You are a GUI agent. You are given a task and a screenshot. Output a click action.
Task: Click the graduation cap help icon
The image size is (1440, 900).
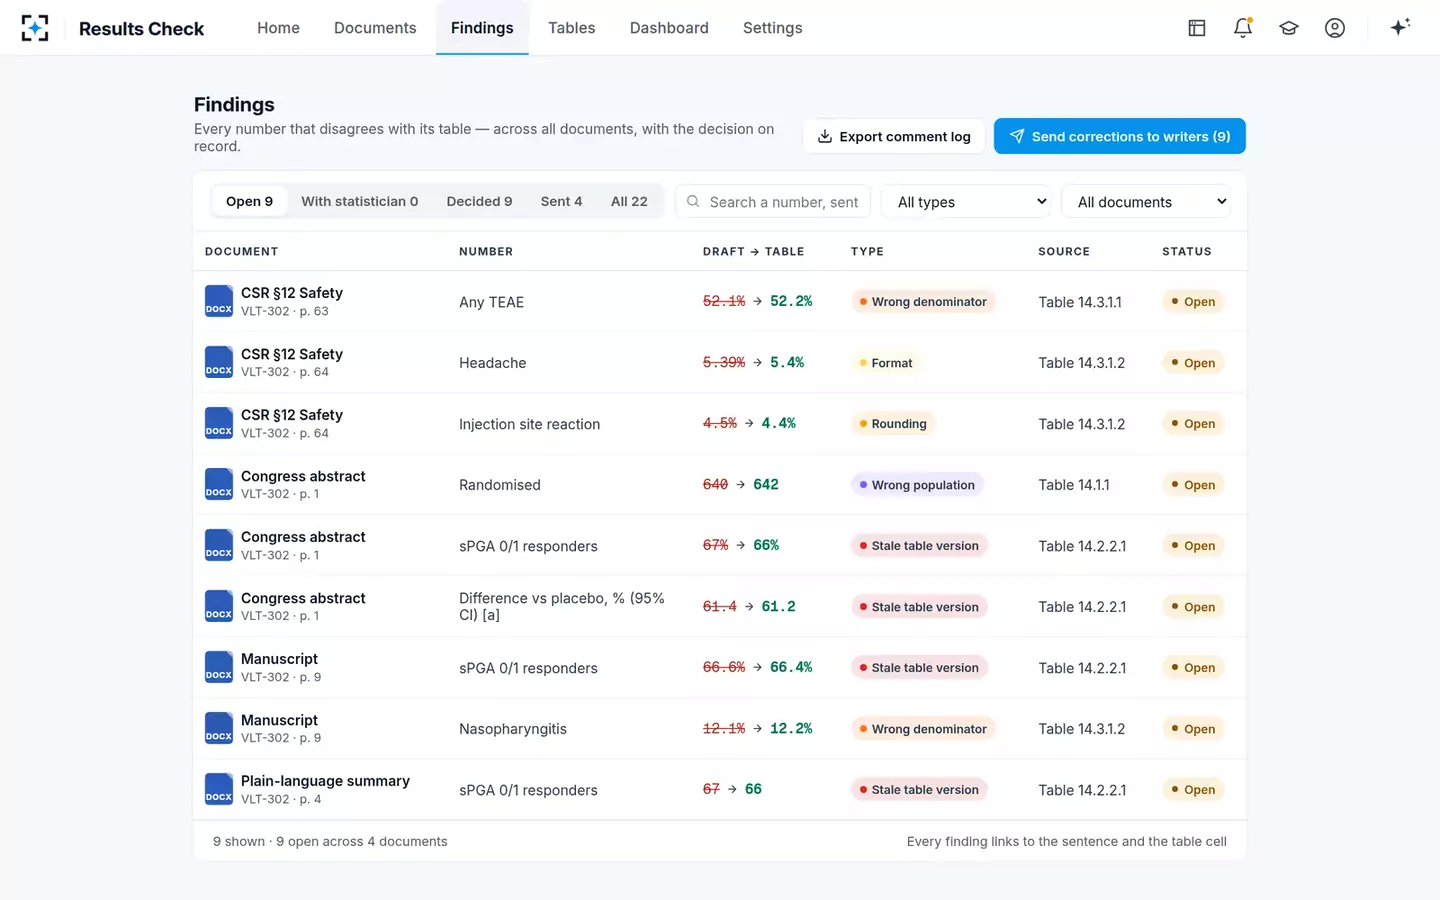click(1289, 28)
